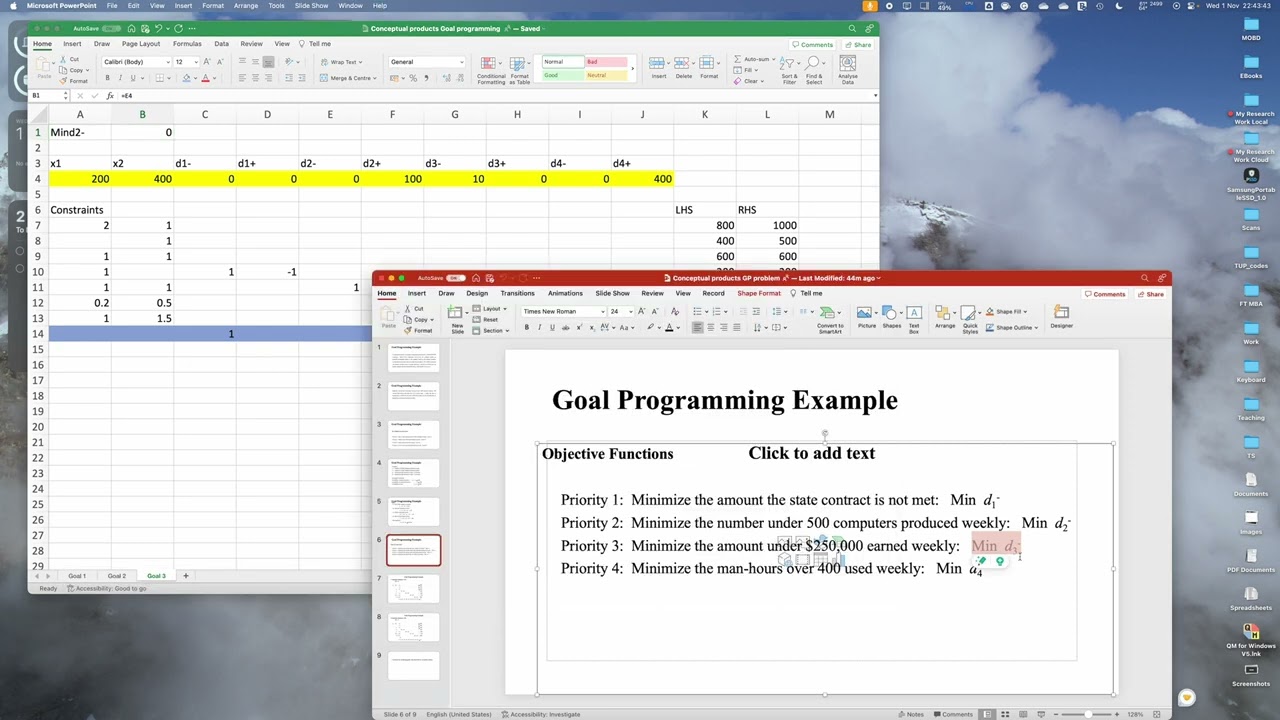
Task: Click Sort & Filter in Excel
Action: [x=790, y=70]
